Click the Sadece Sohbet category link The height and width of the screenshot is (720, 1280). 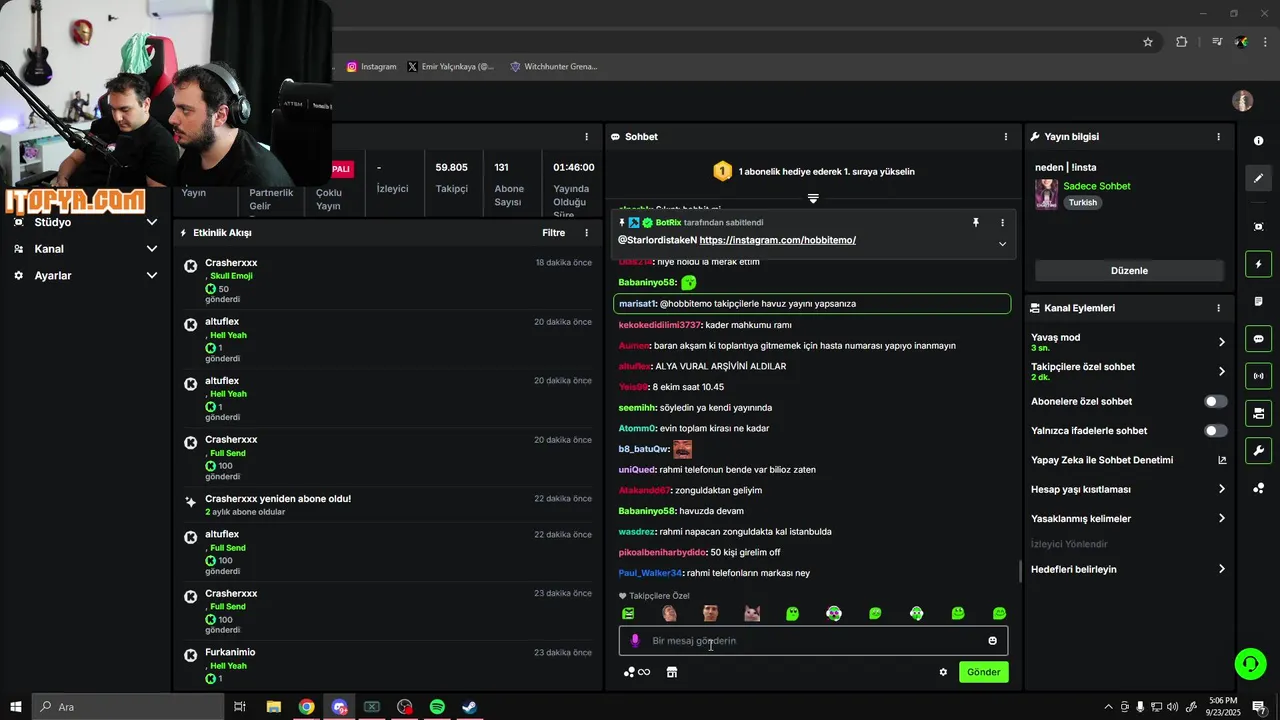1097,186
